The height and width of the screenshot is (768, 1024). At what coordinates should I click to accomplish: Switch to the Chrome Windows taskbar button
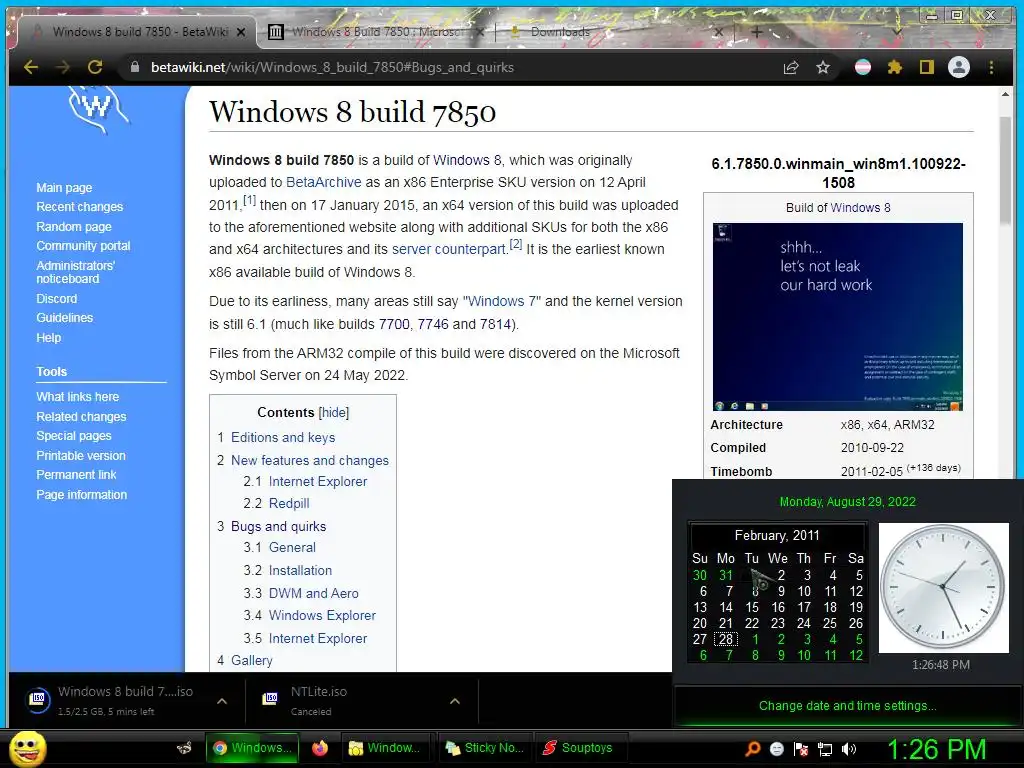(x=253, y=748)
